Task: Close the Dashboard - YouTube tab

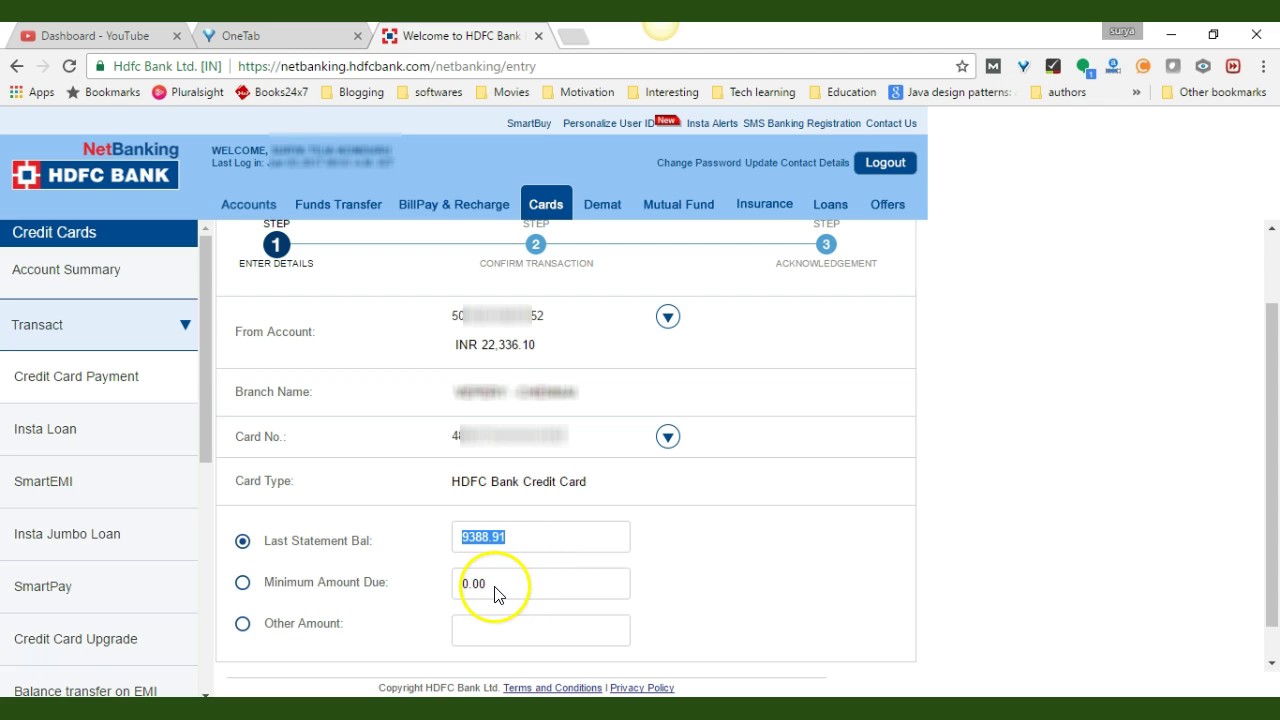Action: [x=177, y=36]
